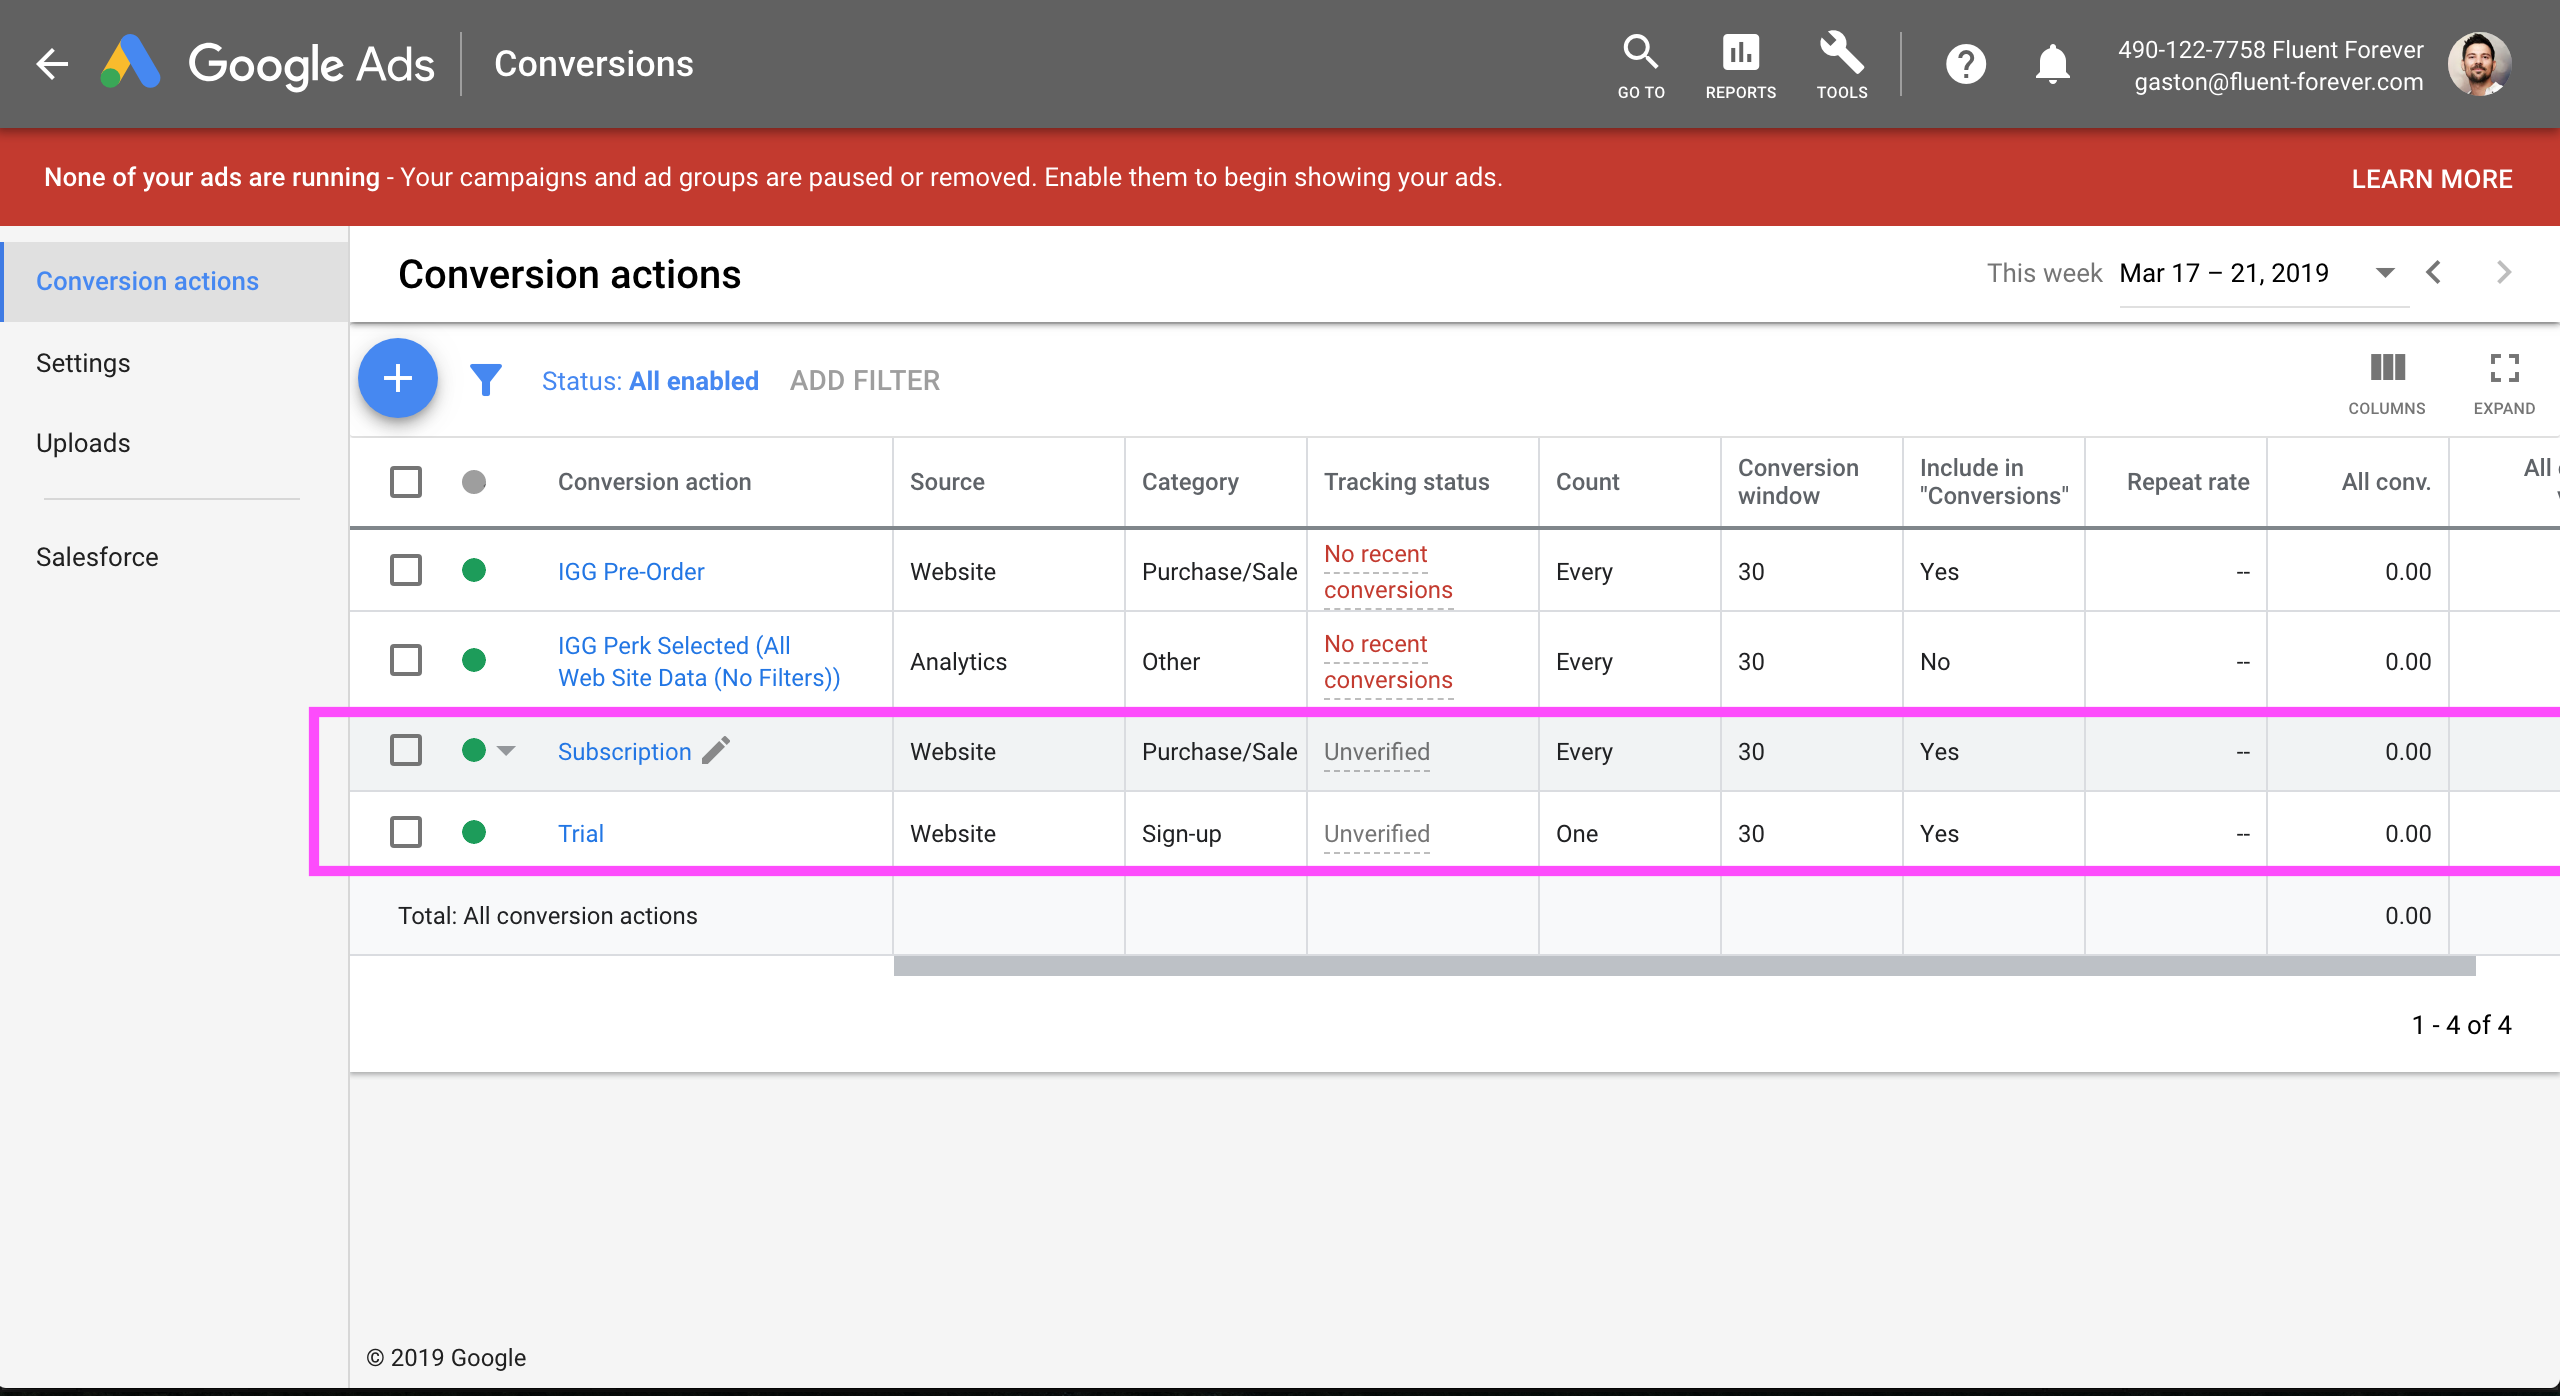This screenshot has height=1396, width=2560.
Task: Click the back arrow in header
Action: [x=52, y=64]
